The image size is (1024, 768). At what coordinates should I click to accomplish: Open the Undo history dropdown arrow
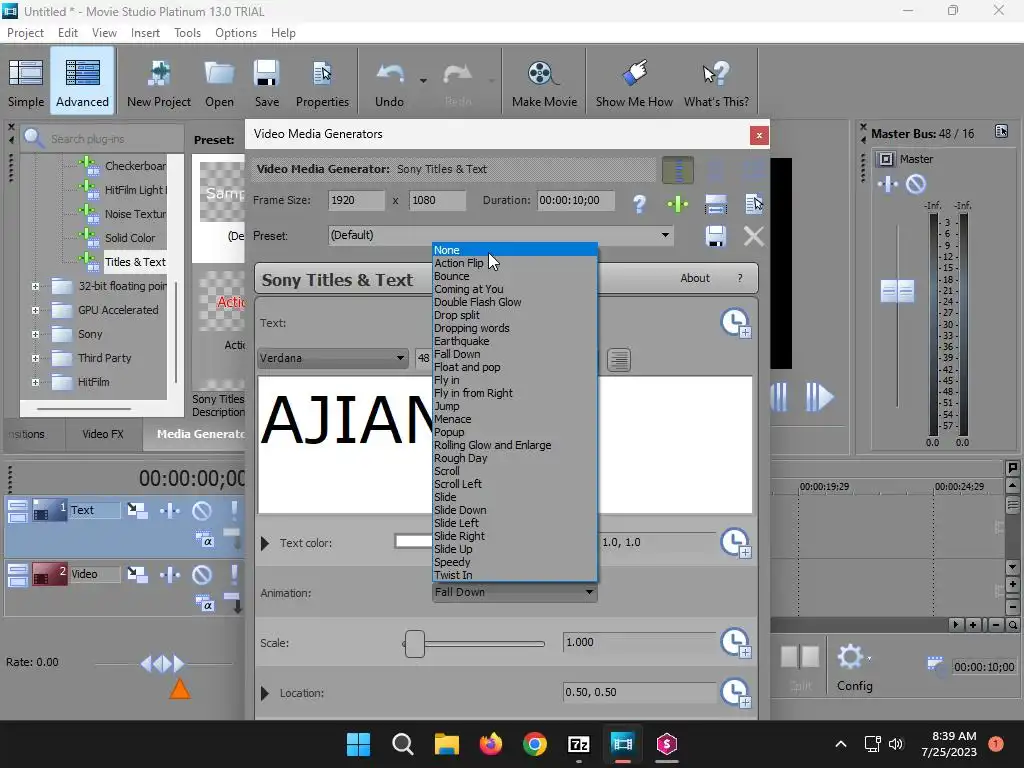tap(423, 81)
